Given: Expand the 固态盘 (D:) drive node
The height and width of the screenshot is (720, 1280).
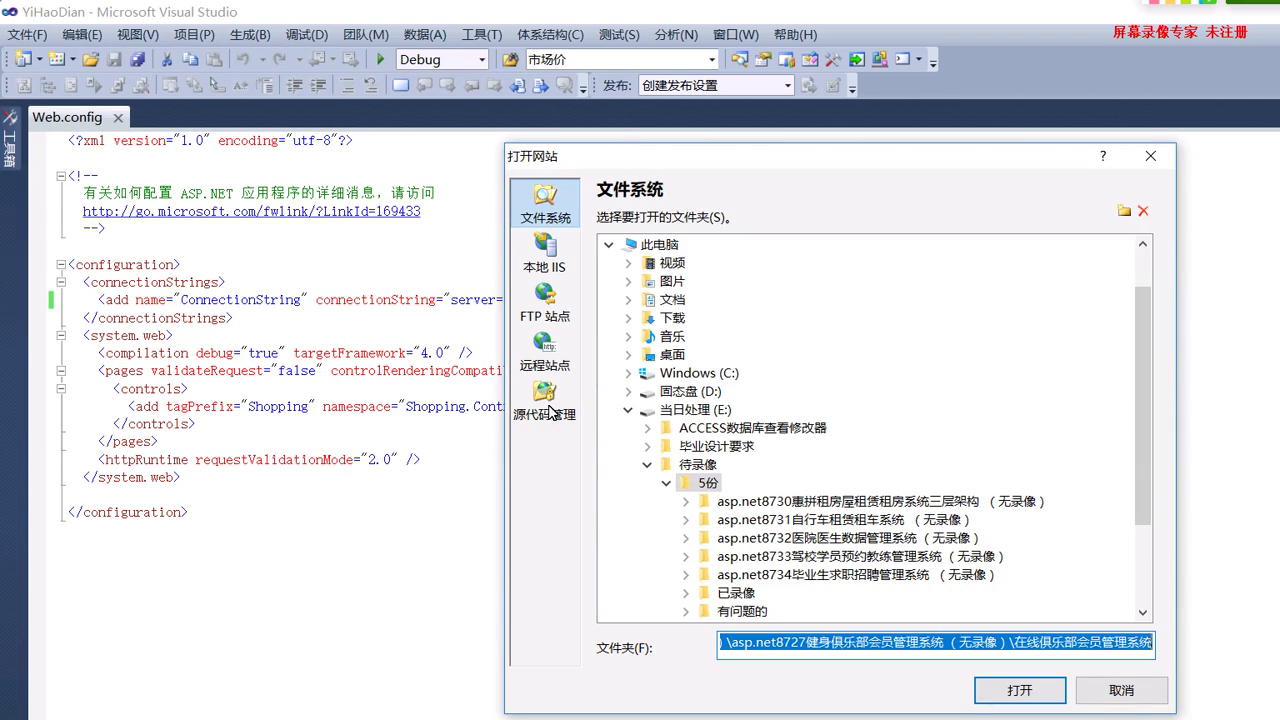Looking at the screenshot, I should (628, 391).
